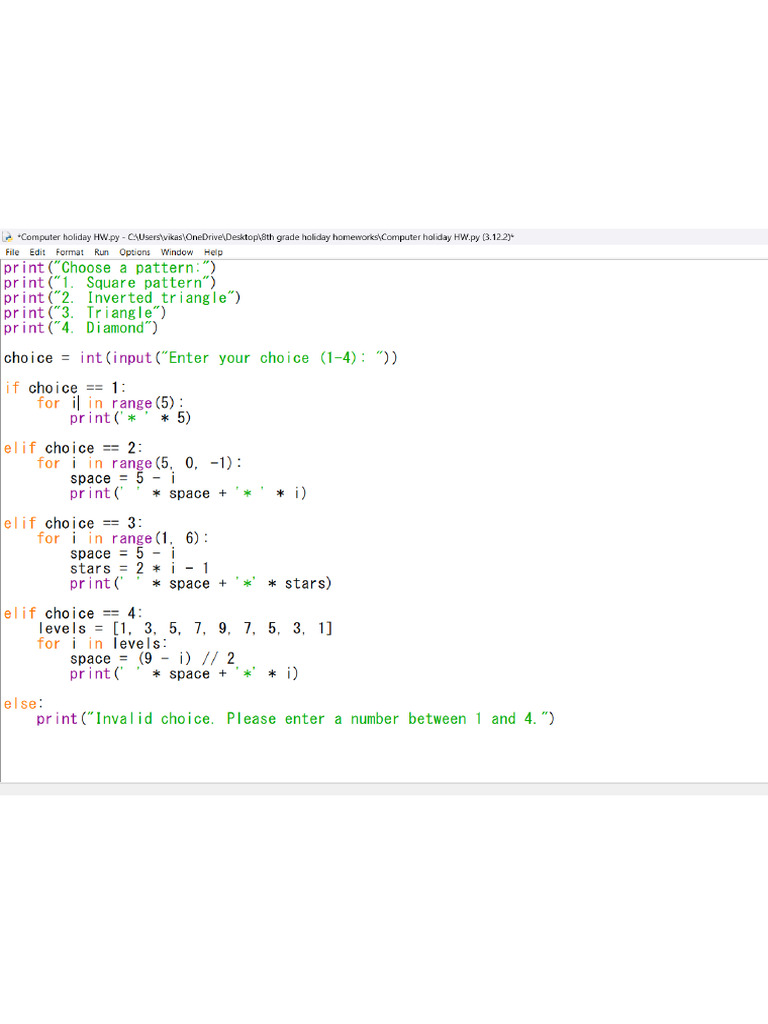Open the Run menu
The width and height of the screenshot is (768, 1024).
click(101, 252)
